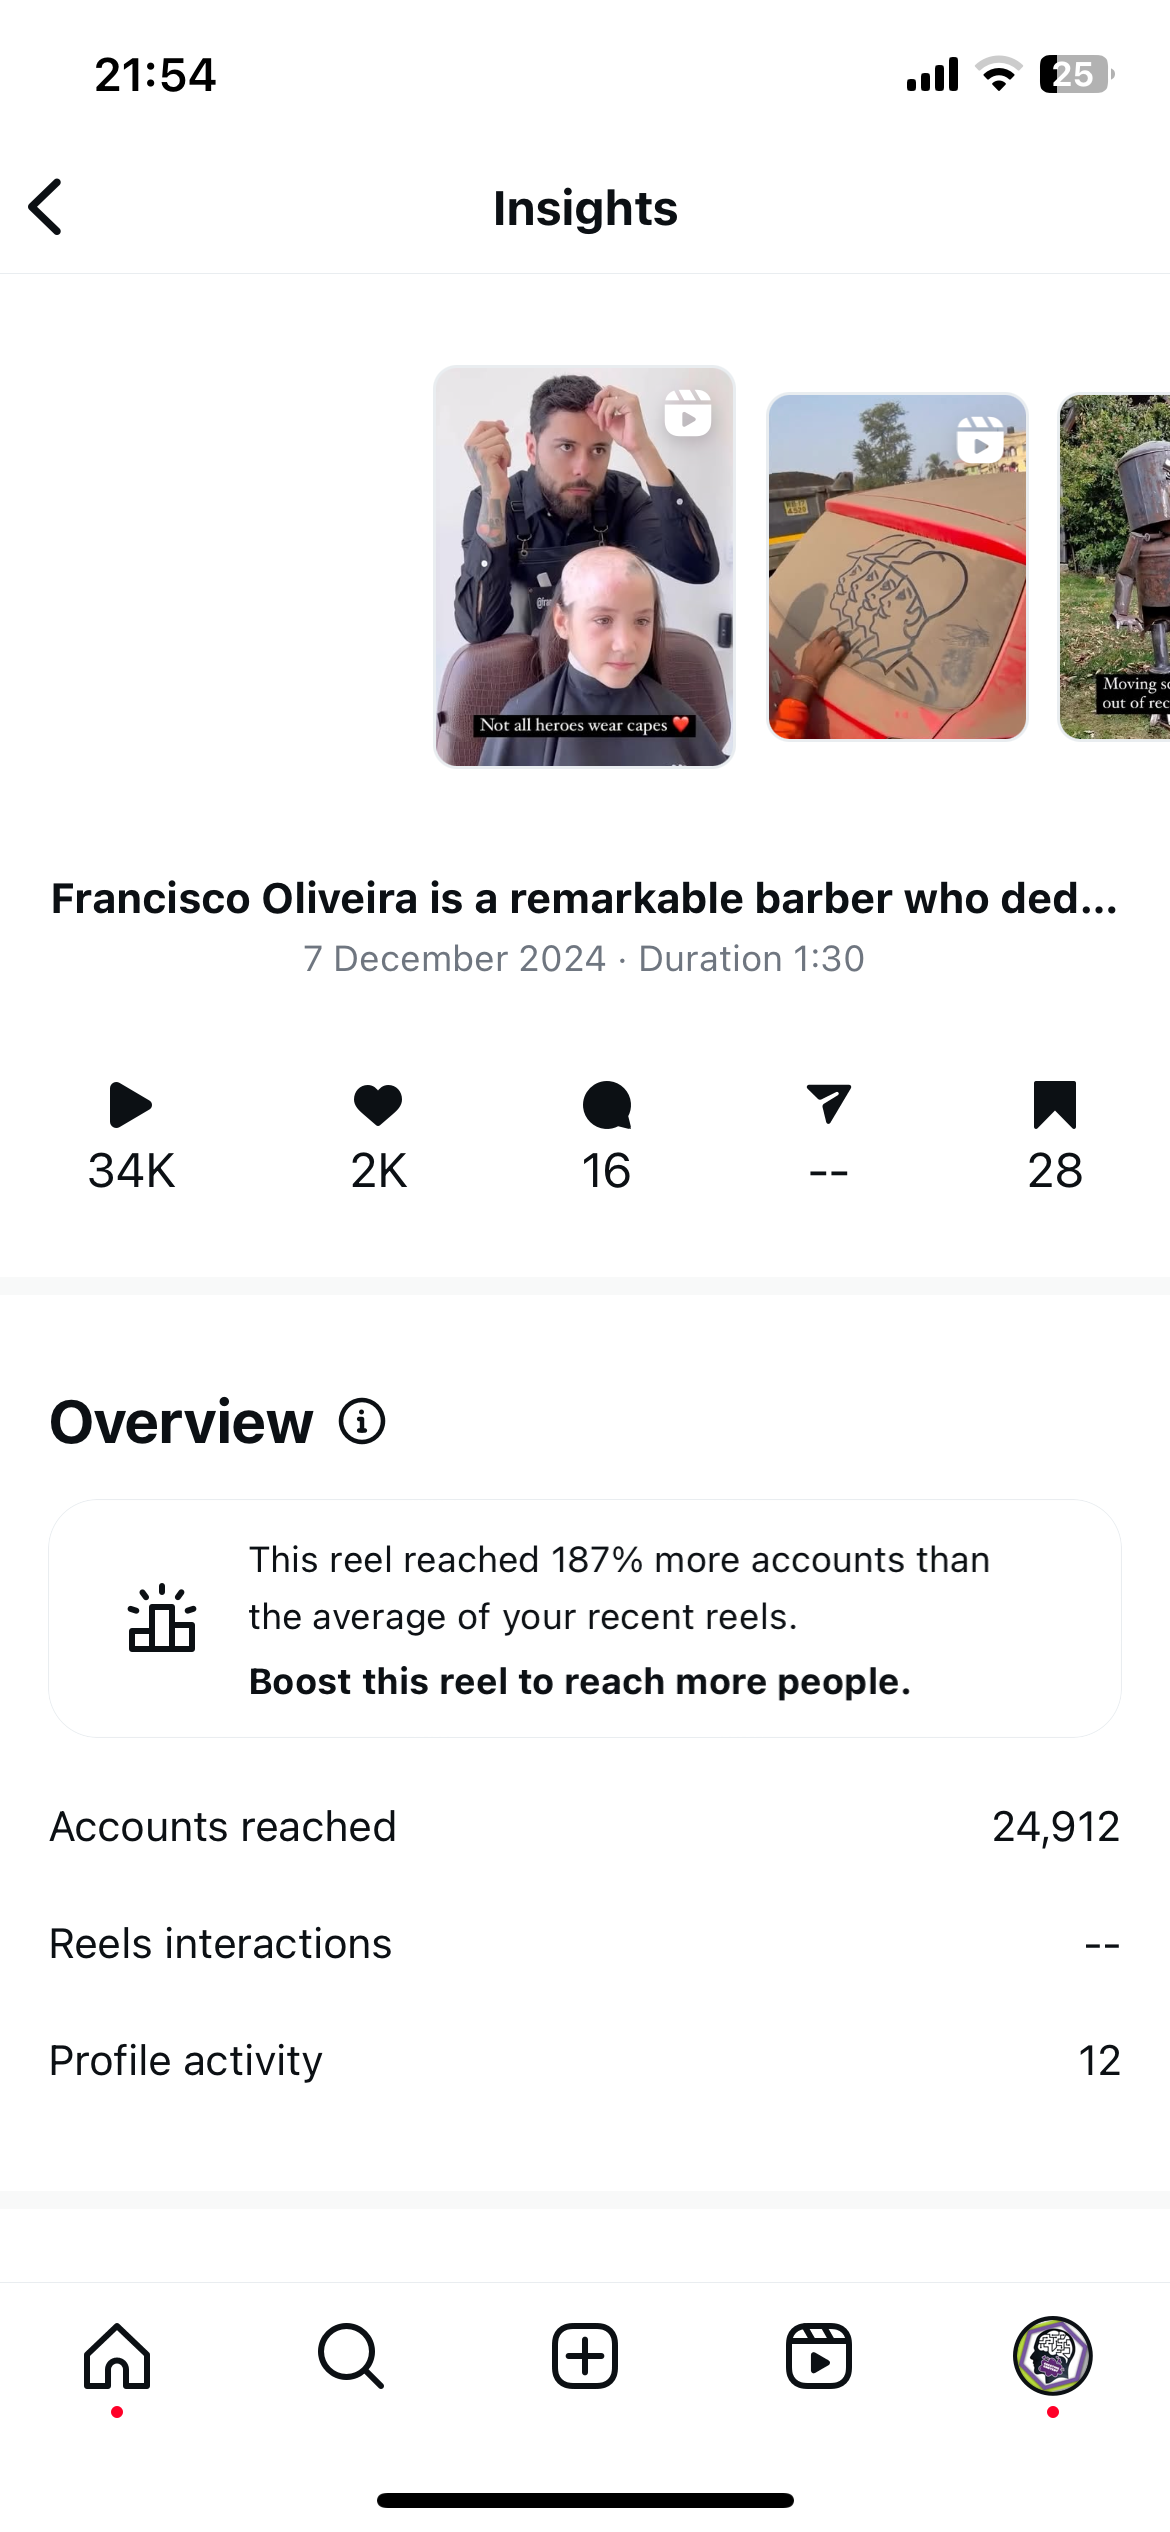Tap the Francisco Oliveira caption text
This screenshot has height=2532, width=1170.
click(585, 898)
